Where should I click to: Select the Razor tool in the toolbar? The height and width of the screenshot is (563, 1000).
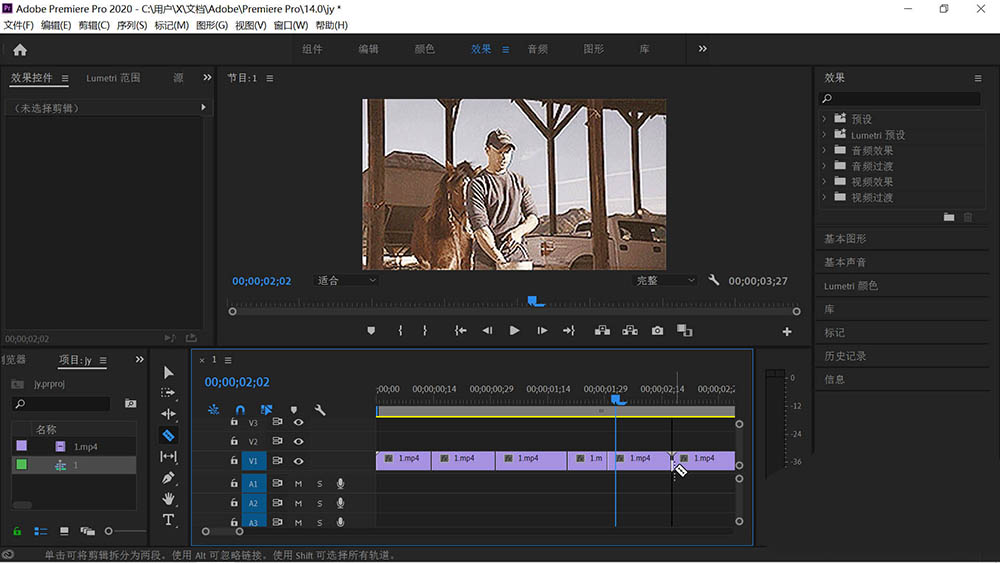coord(168,435)
